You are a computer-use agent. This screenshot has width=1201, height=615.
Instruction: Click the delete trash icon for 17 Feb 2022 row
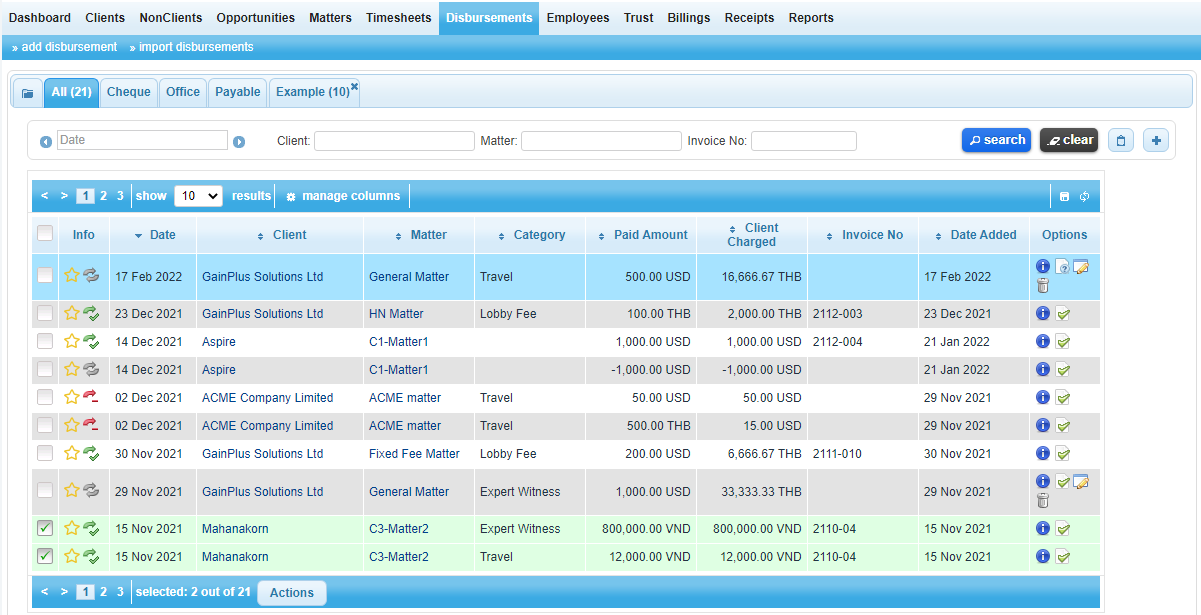click(x=1043, y=286)
